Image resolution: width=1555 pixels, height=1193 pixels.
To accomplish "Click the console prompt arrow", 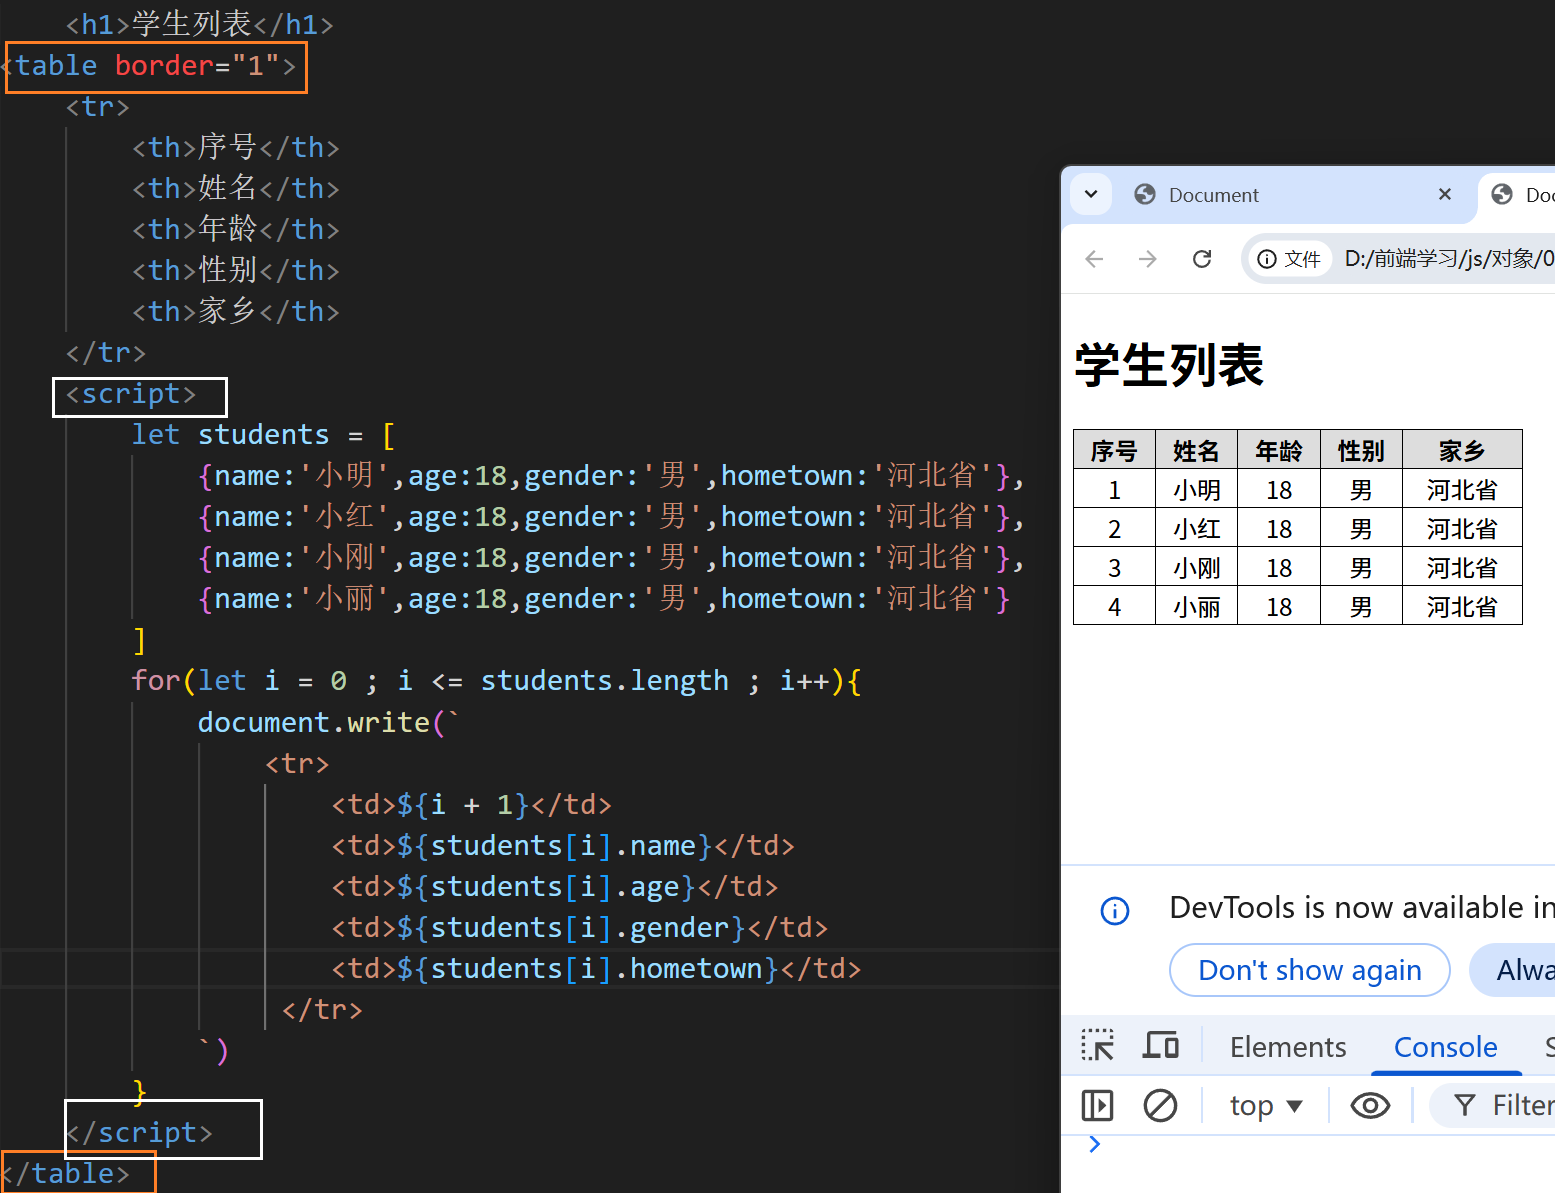I will (x=1095, y=1144).
